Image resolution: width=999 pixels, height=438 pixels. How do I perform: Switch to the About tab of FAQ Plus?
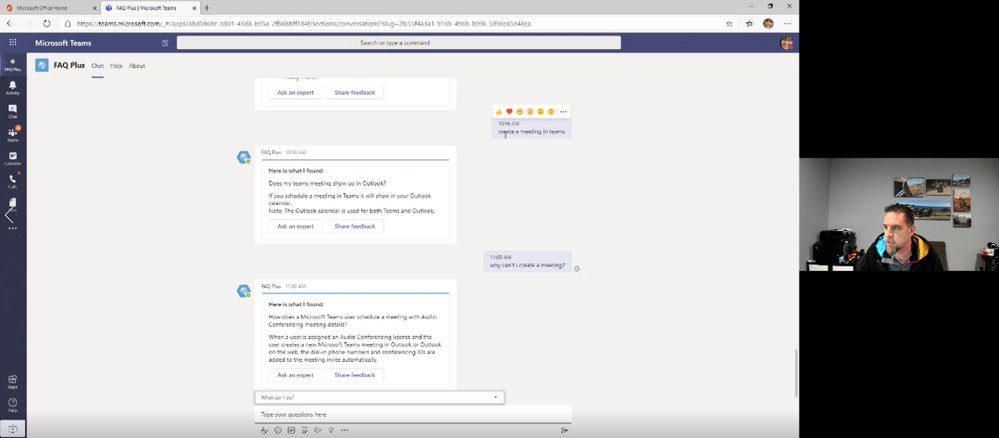(x=137, y=66)
